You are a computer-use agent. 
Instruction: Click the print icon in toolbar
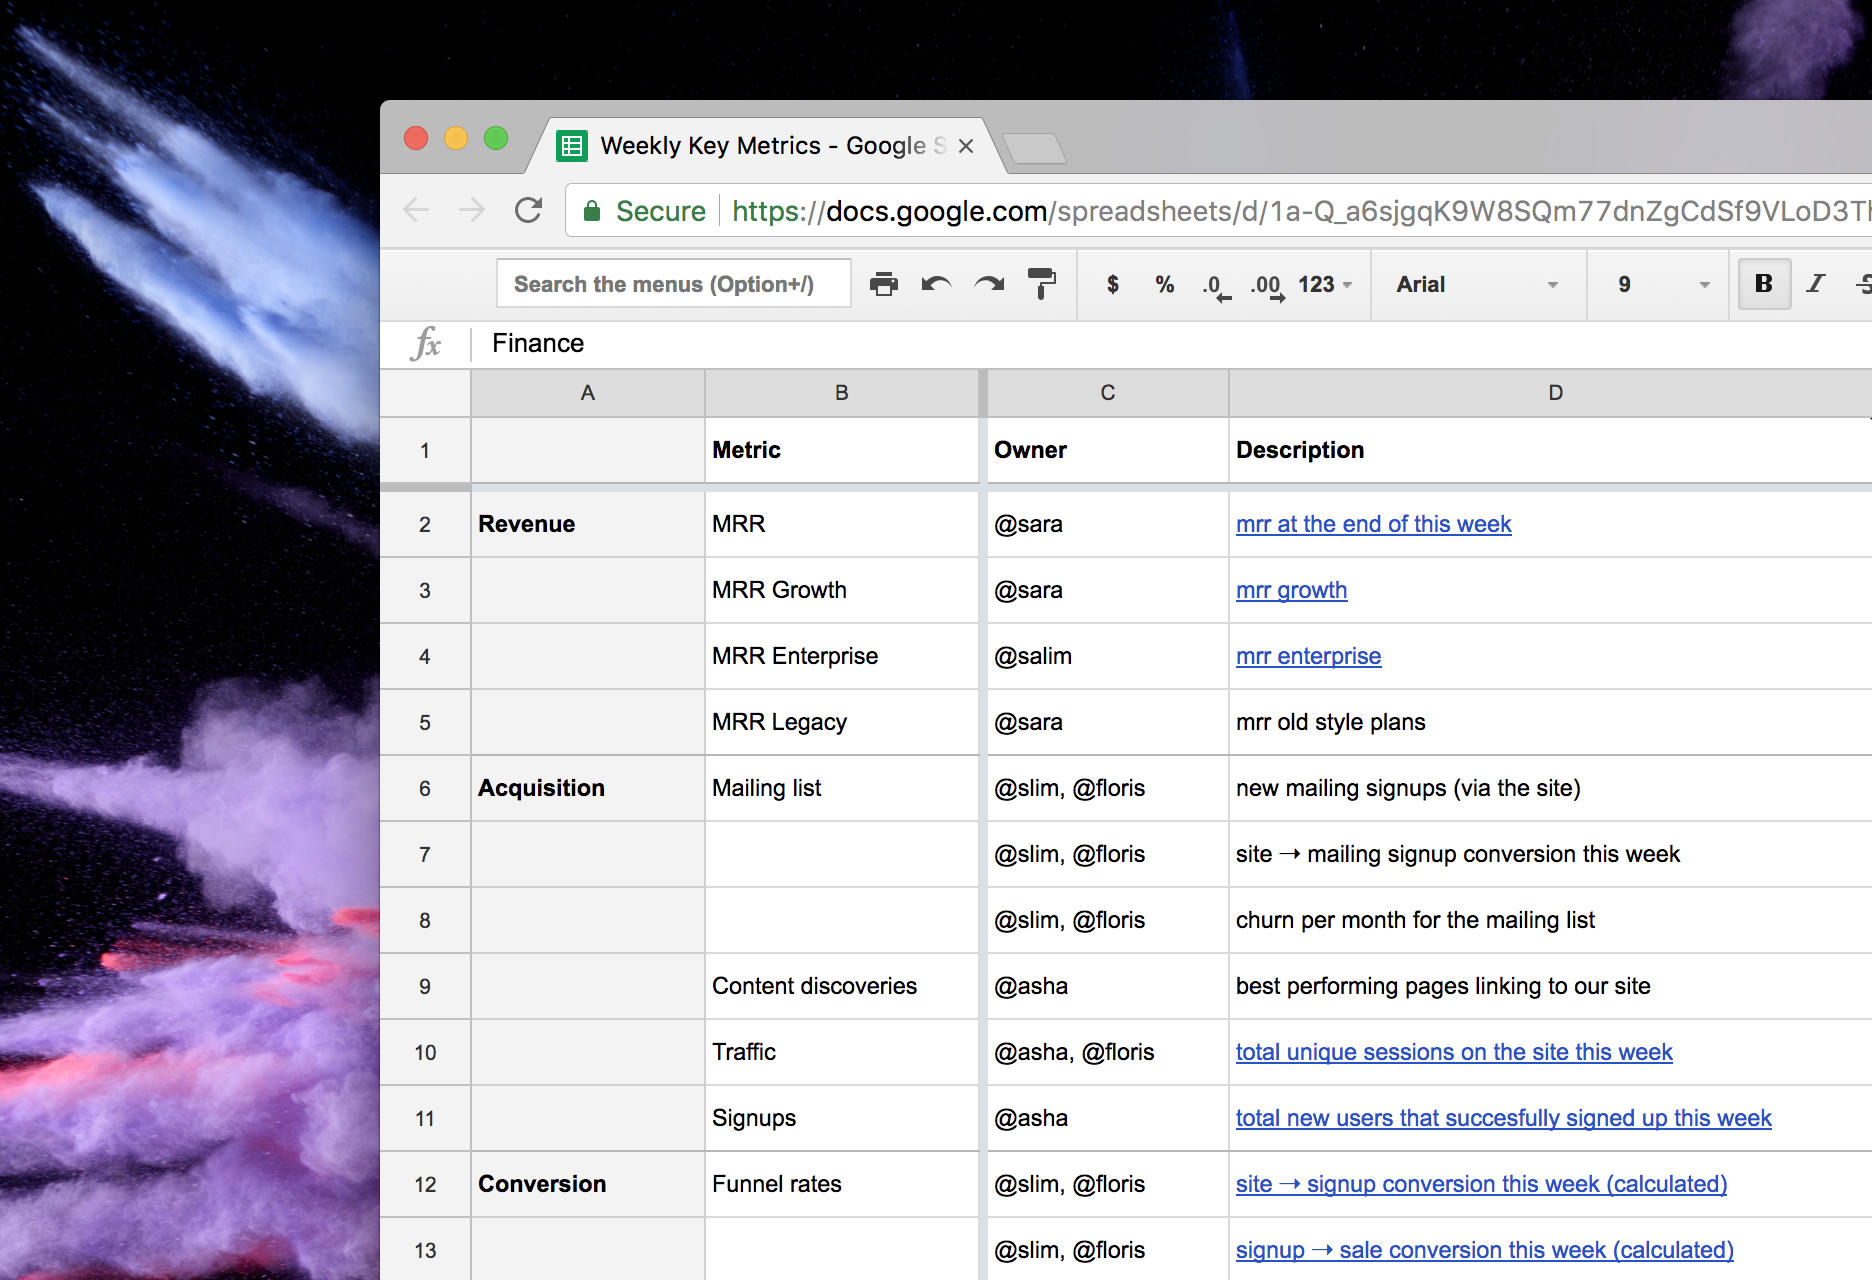883,285
